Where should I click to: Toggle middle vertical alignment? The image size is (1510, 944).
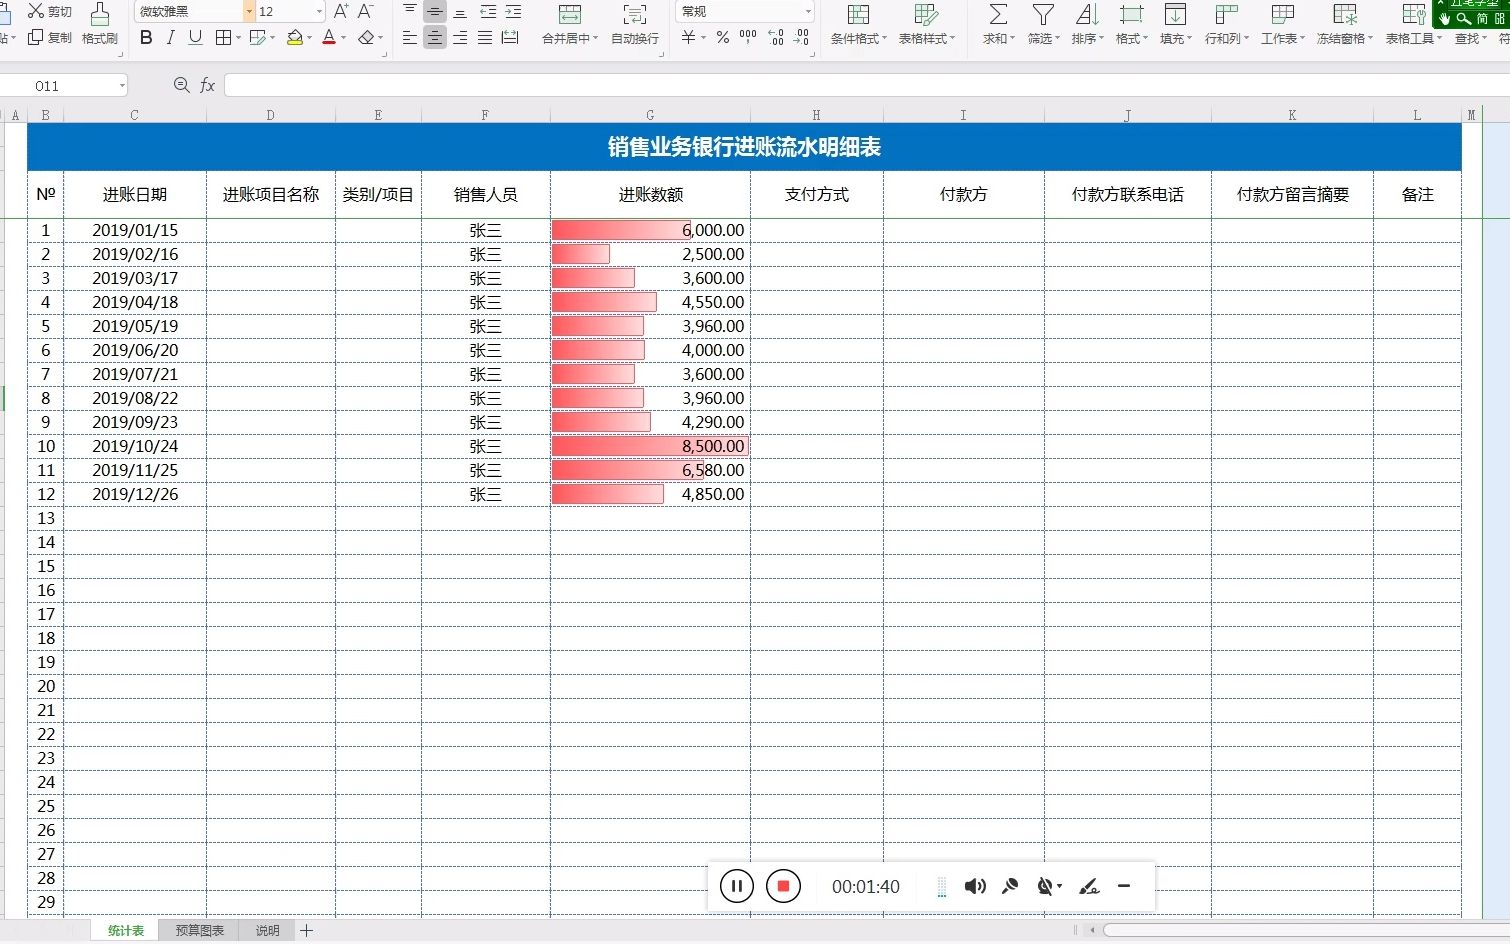435,11
